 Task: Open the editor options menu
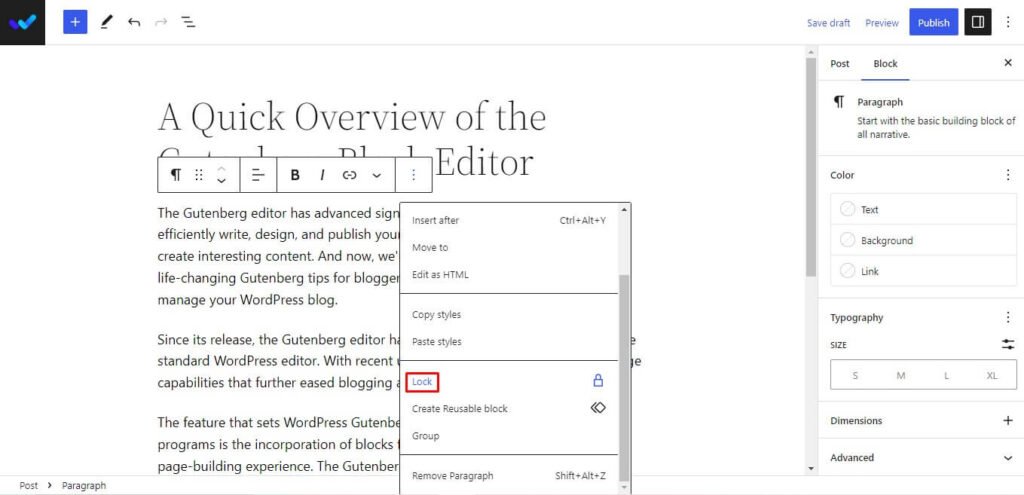[1008, 22]
